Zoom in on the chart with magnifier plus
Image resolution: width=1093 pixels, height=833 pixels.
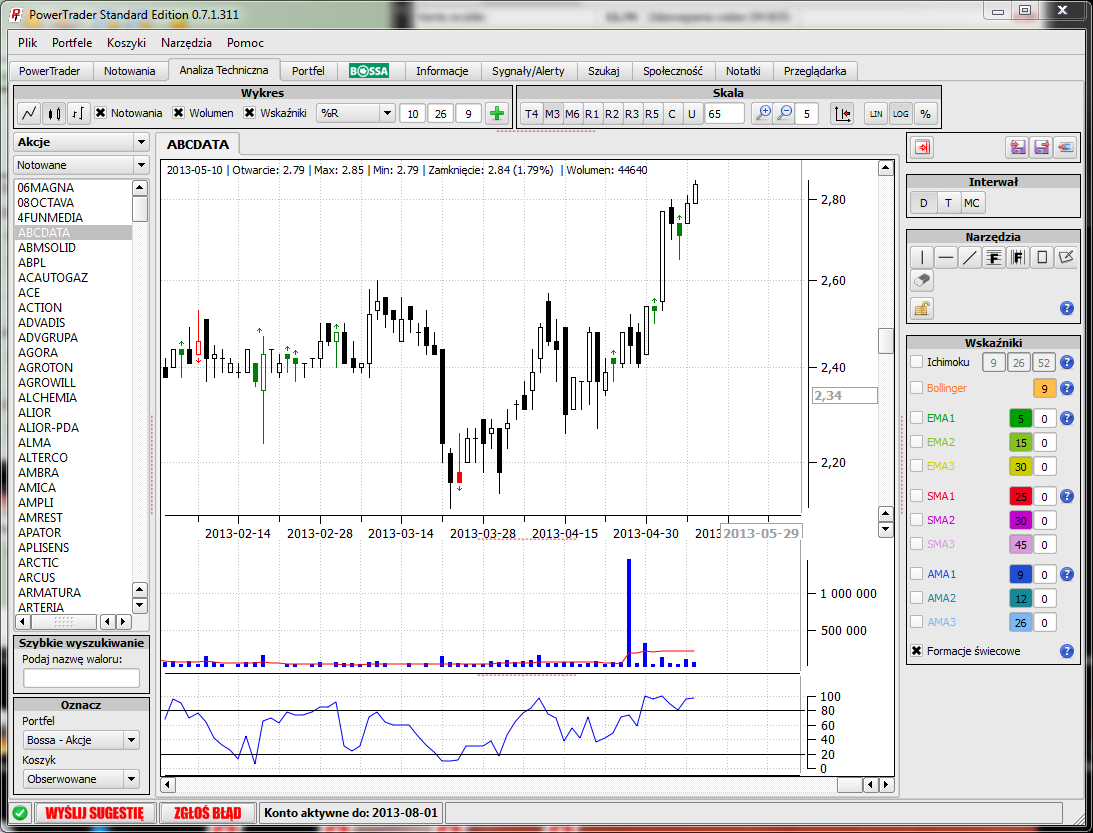click(763, 114)
